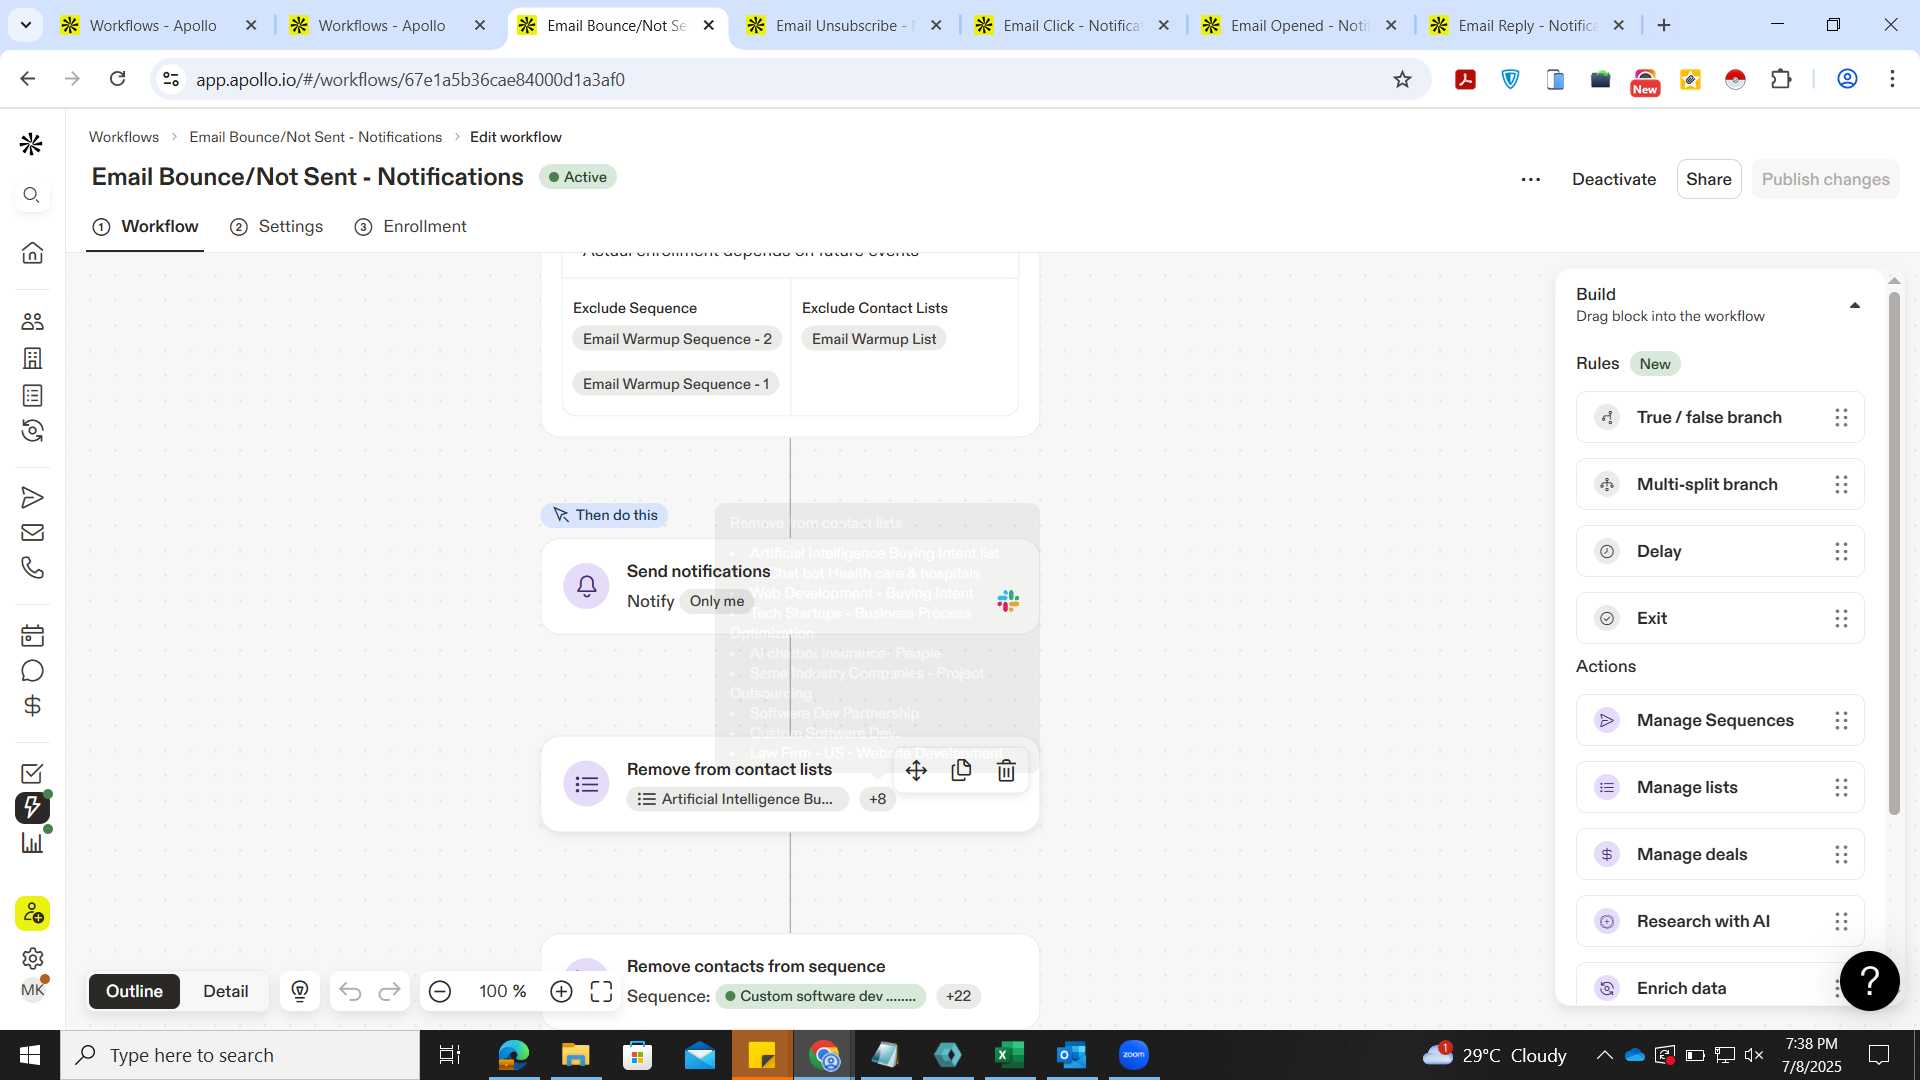This screenshot has width=1920, height=1080.
Task: Zoom in the workflow canvas
Action: click(x=561, y=991)
